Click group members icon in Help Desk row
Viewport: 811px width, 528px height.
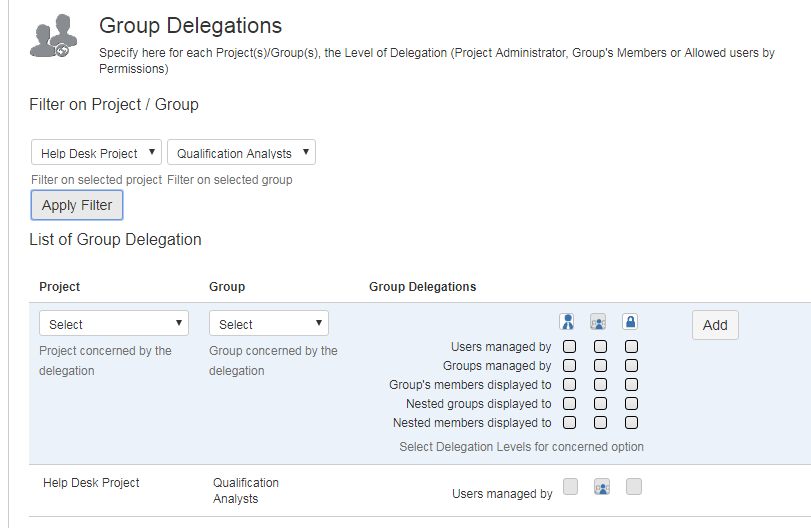(602, 488)
